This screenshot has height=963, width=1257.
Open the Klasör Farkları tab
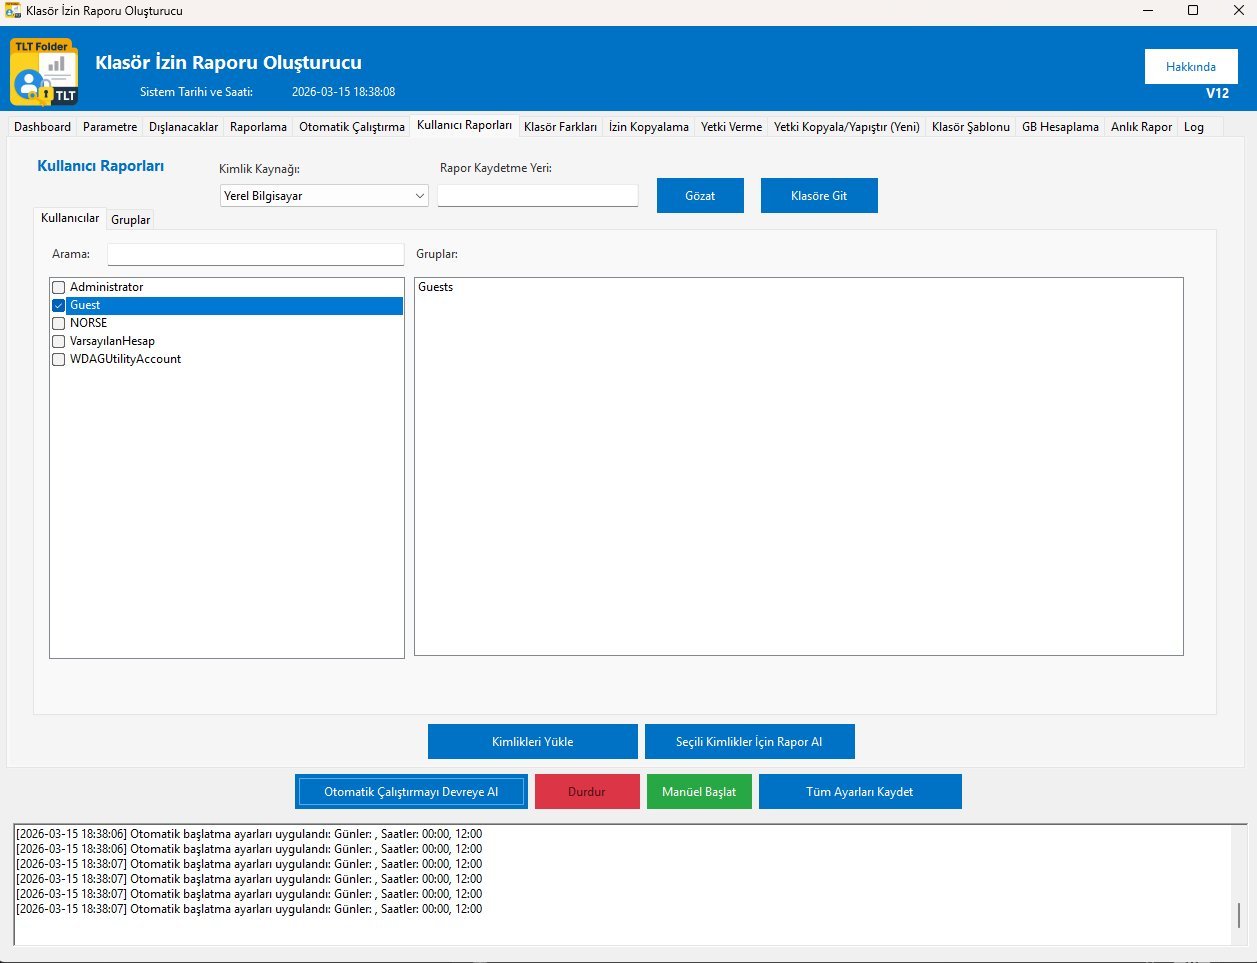point(560,127)
